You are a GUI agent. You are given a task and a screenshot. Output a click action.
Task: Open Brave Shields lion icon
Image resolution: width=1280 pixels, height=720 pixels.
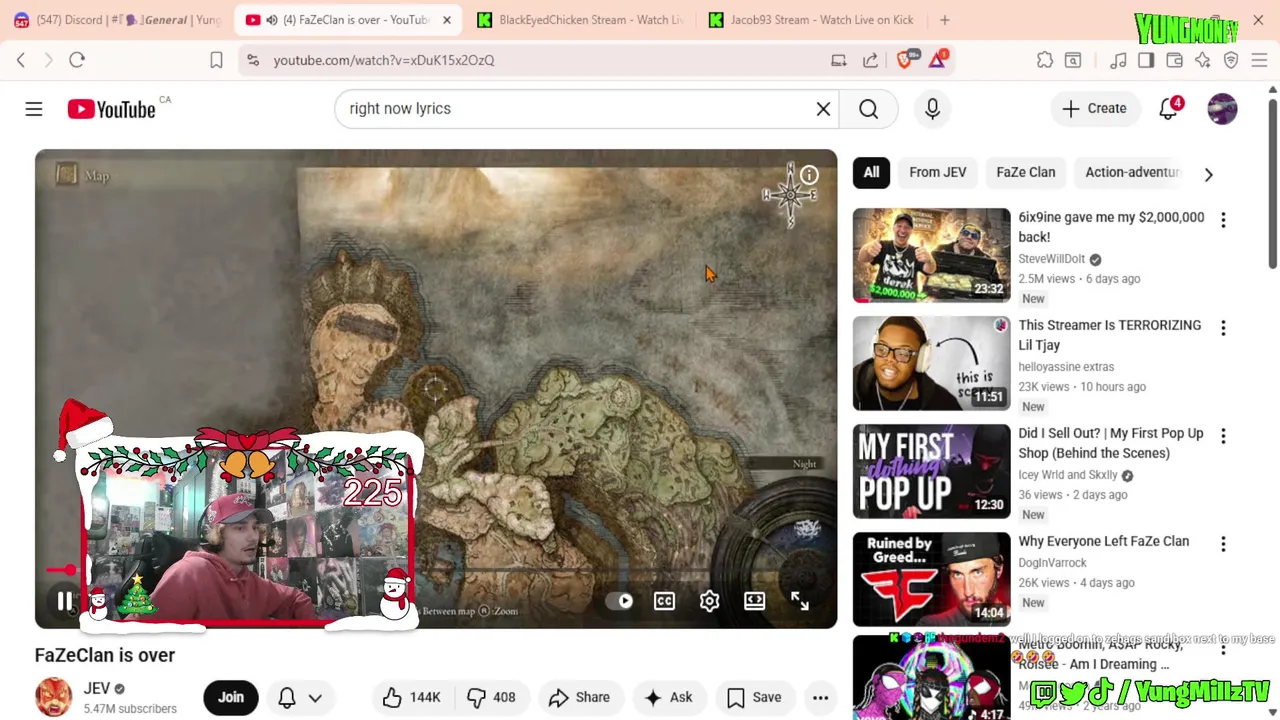pyautogui.click(x=905, y=60)
